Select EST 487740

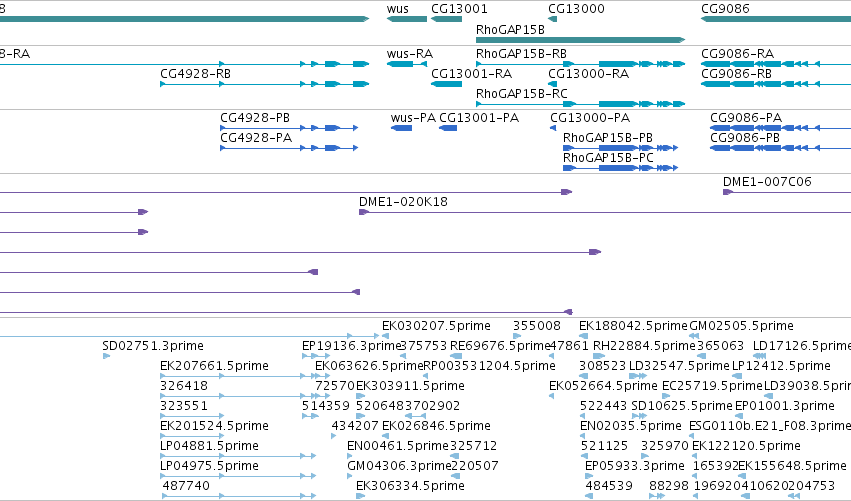click(x=186, y=486)
